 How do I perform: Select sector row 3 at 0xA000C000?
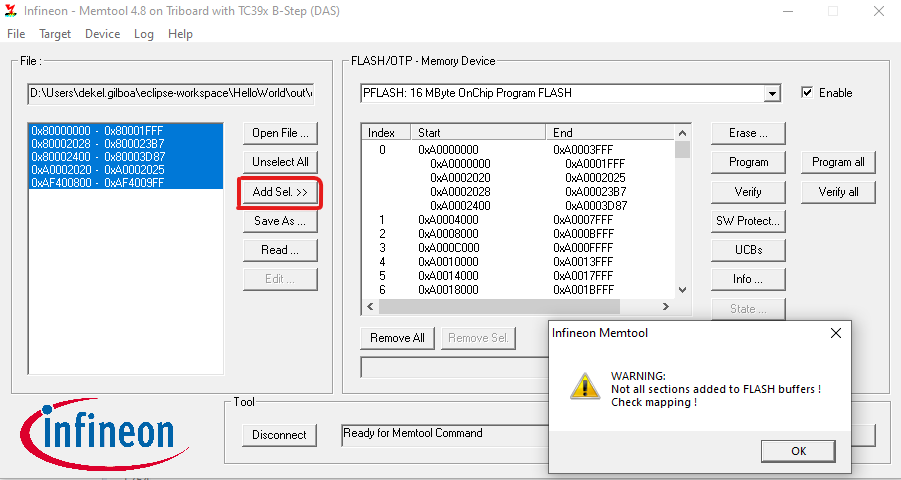518,248
